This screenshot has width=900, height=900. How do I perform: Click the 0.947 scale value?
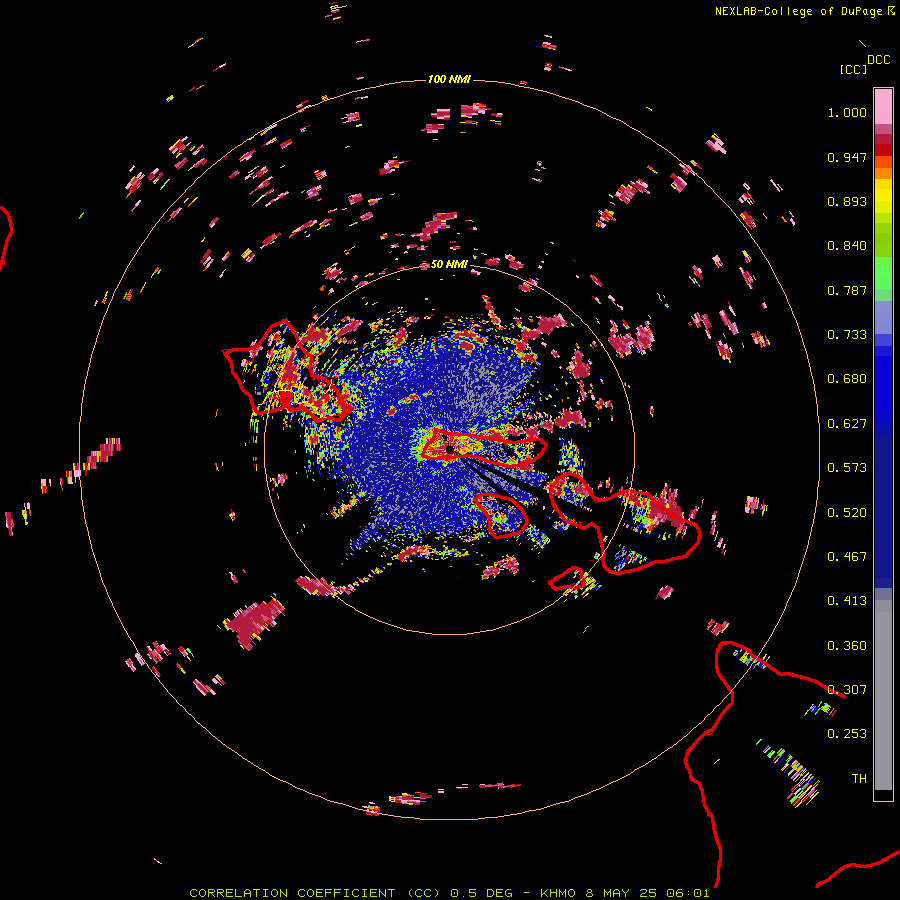[x=847, y=157]
